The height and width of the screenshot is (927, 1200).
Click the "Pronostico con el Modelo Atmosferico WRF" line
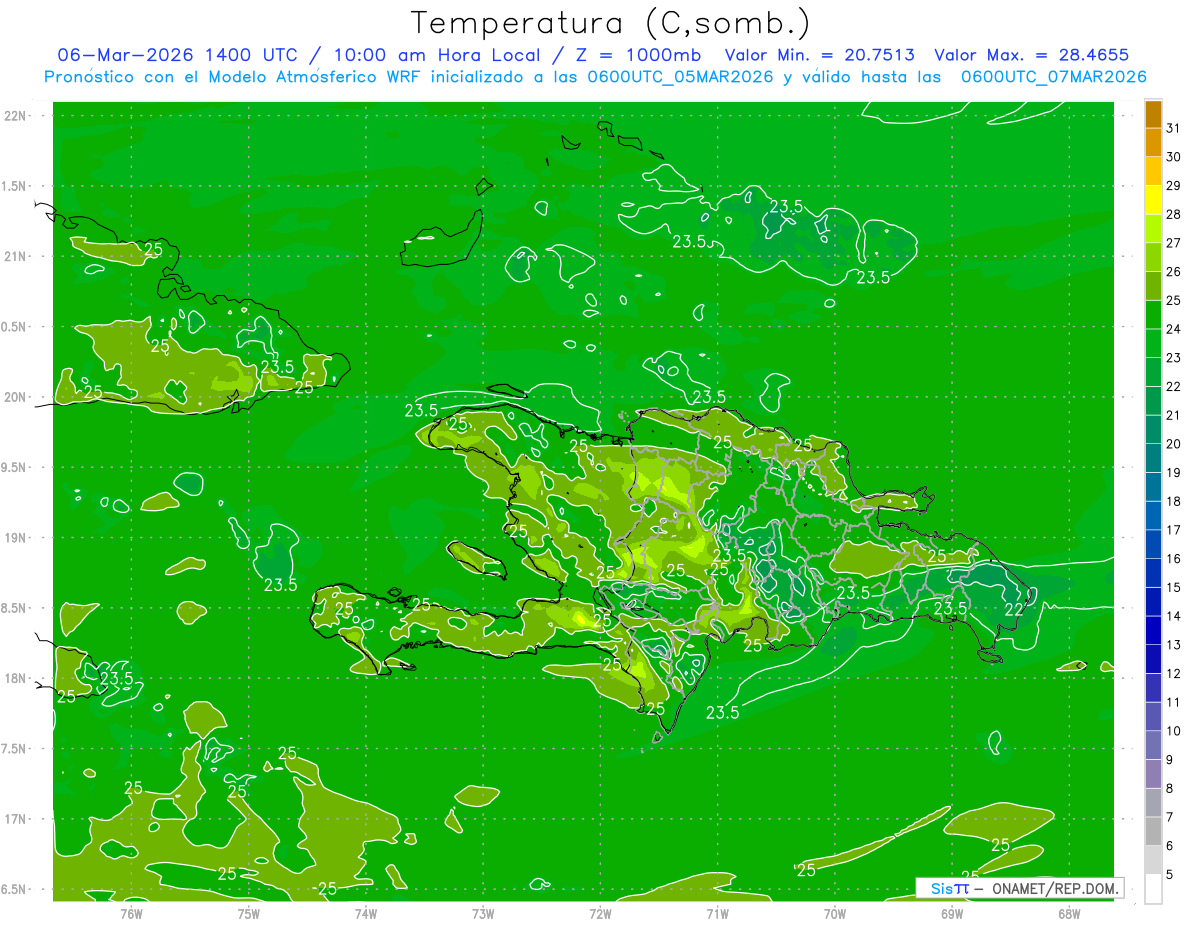595,77
